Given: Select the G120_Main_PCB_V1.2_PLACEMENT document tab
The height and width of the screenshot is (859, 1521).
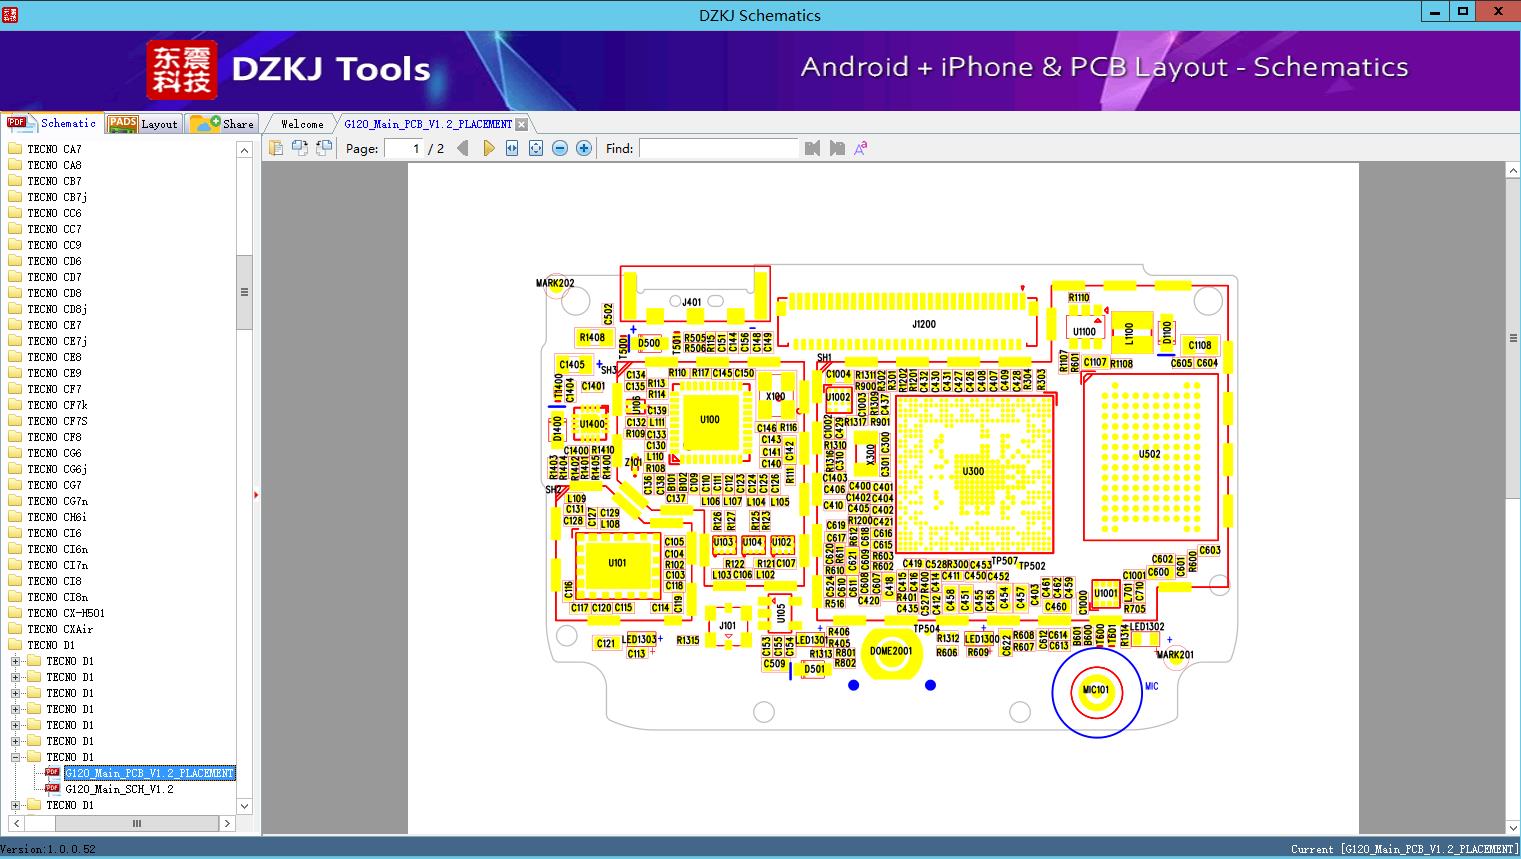Looking at the screenshot, I should point(428,124).
